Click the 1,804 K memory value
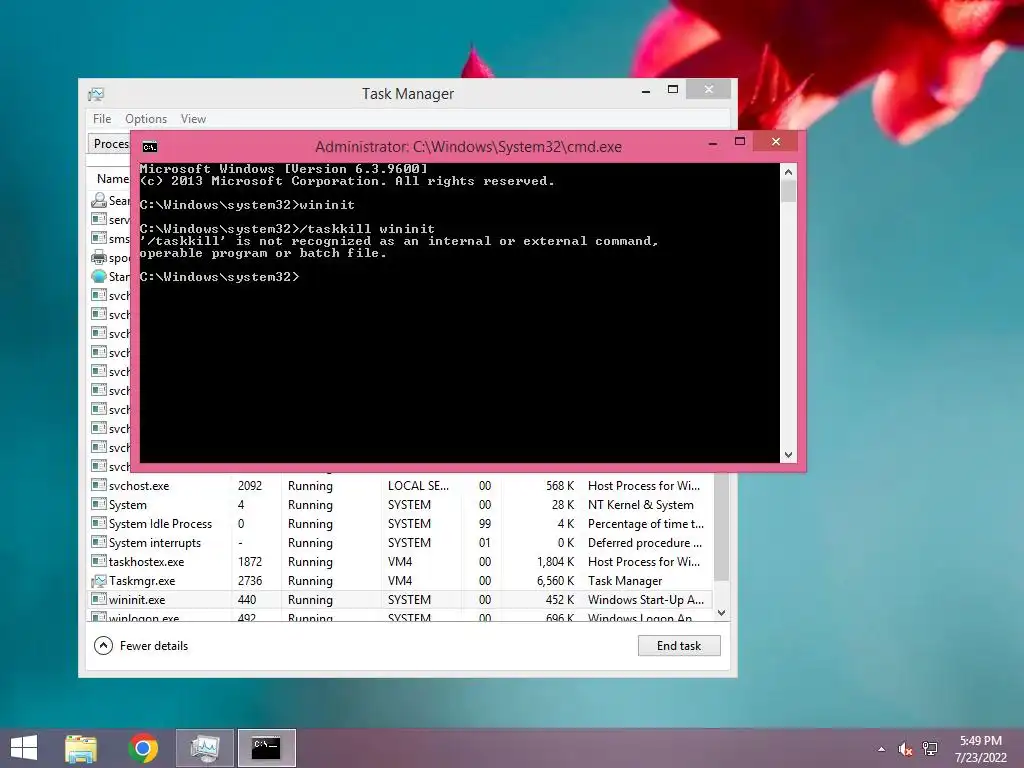Image resolution: width=1024 pixels, height=768 pixels. coord(555,562)
